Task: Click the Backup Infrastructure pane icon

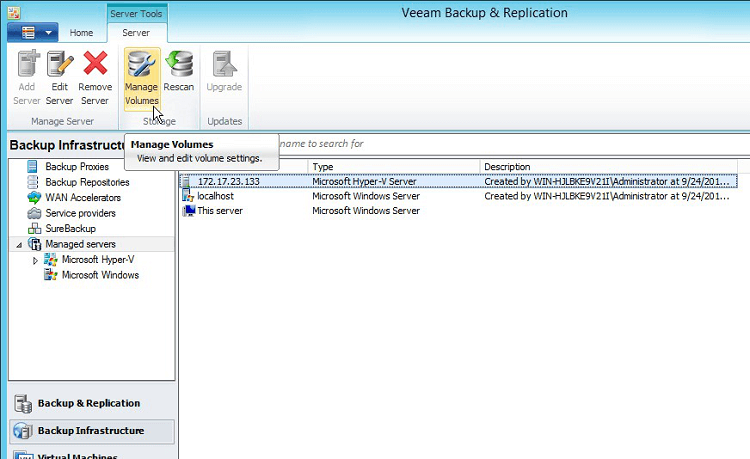Action: pos(23,431)
